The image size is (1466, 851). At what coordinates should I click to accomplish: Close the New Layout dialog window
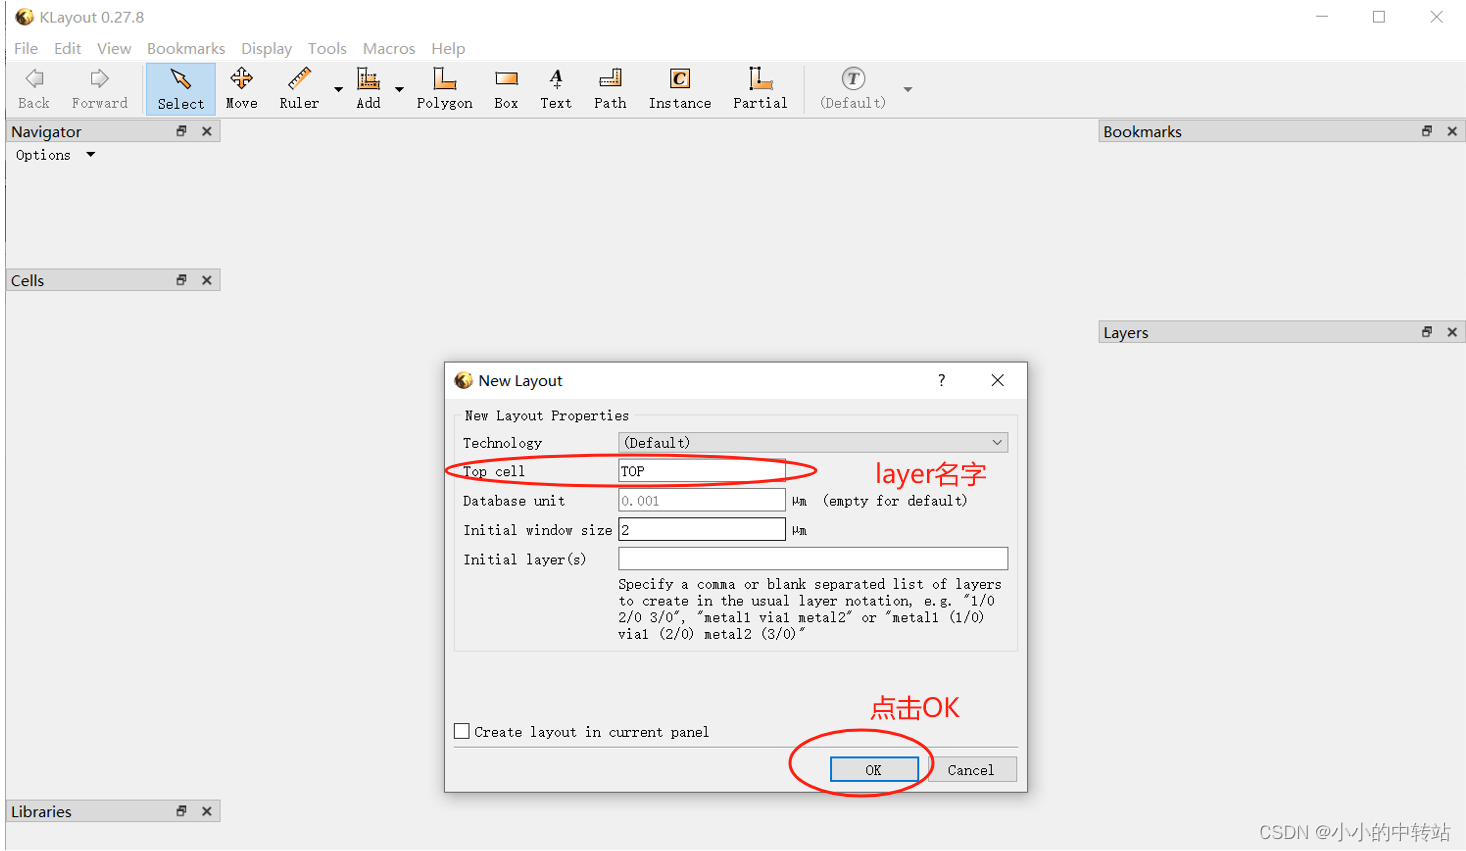[x=997, y=380]
